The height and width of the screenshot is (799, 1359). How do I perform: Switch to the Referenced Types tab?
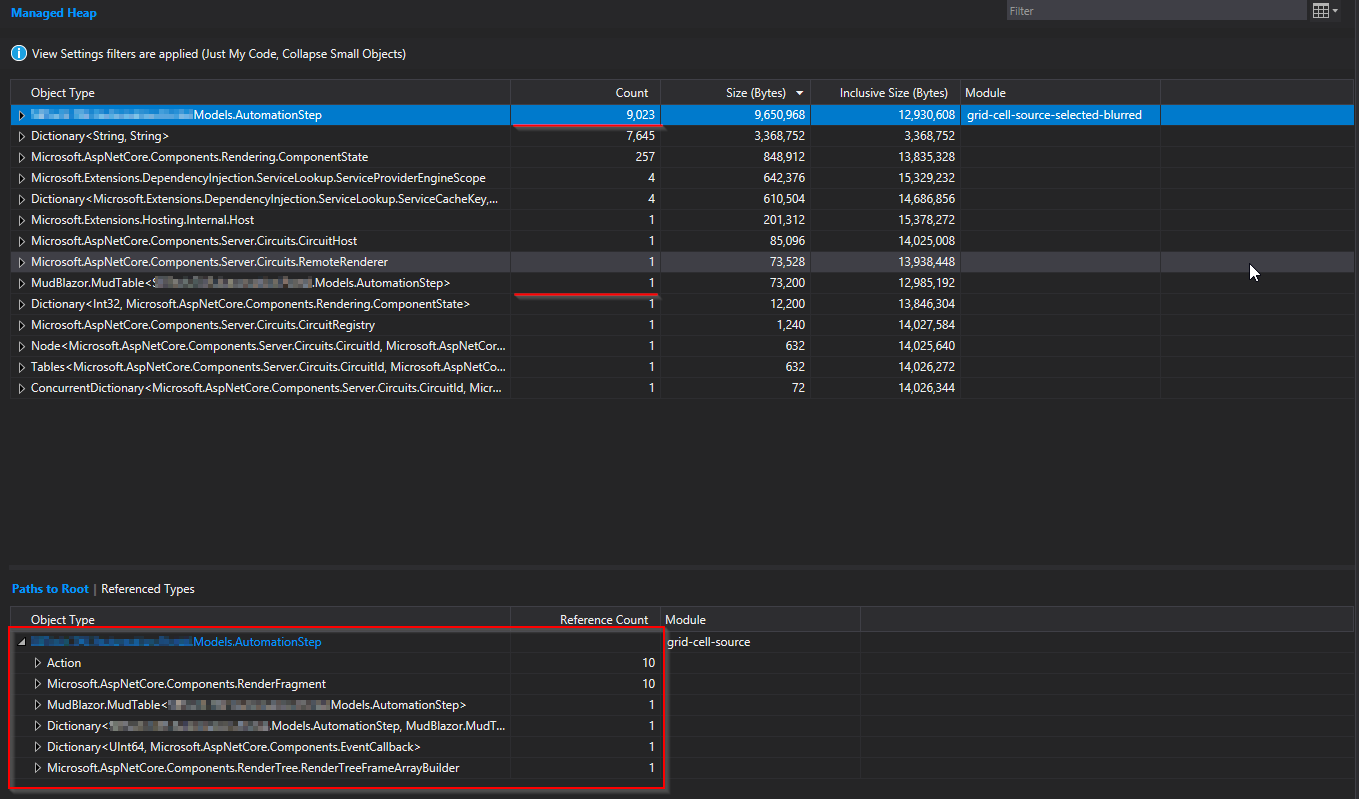click(147, 588)
